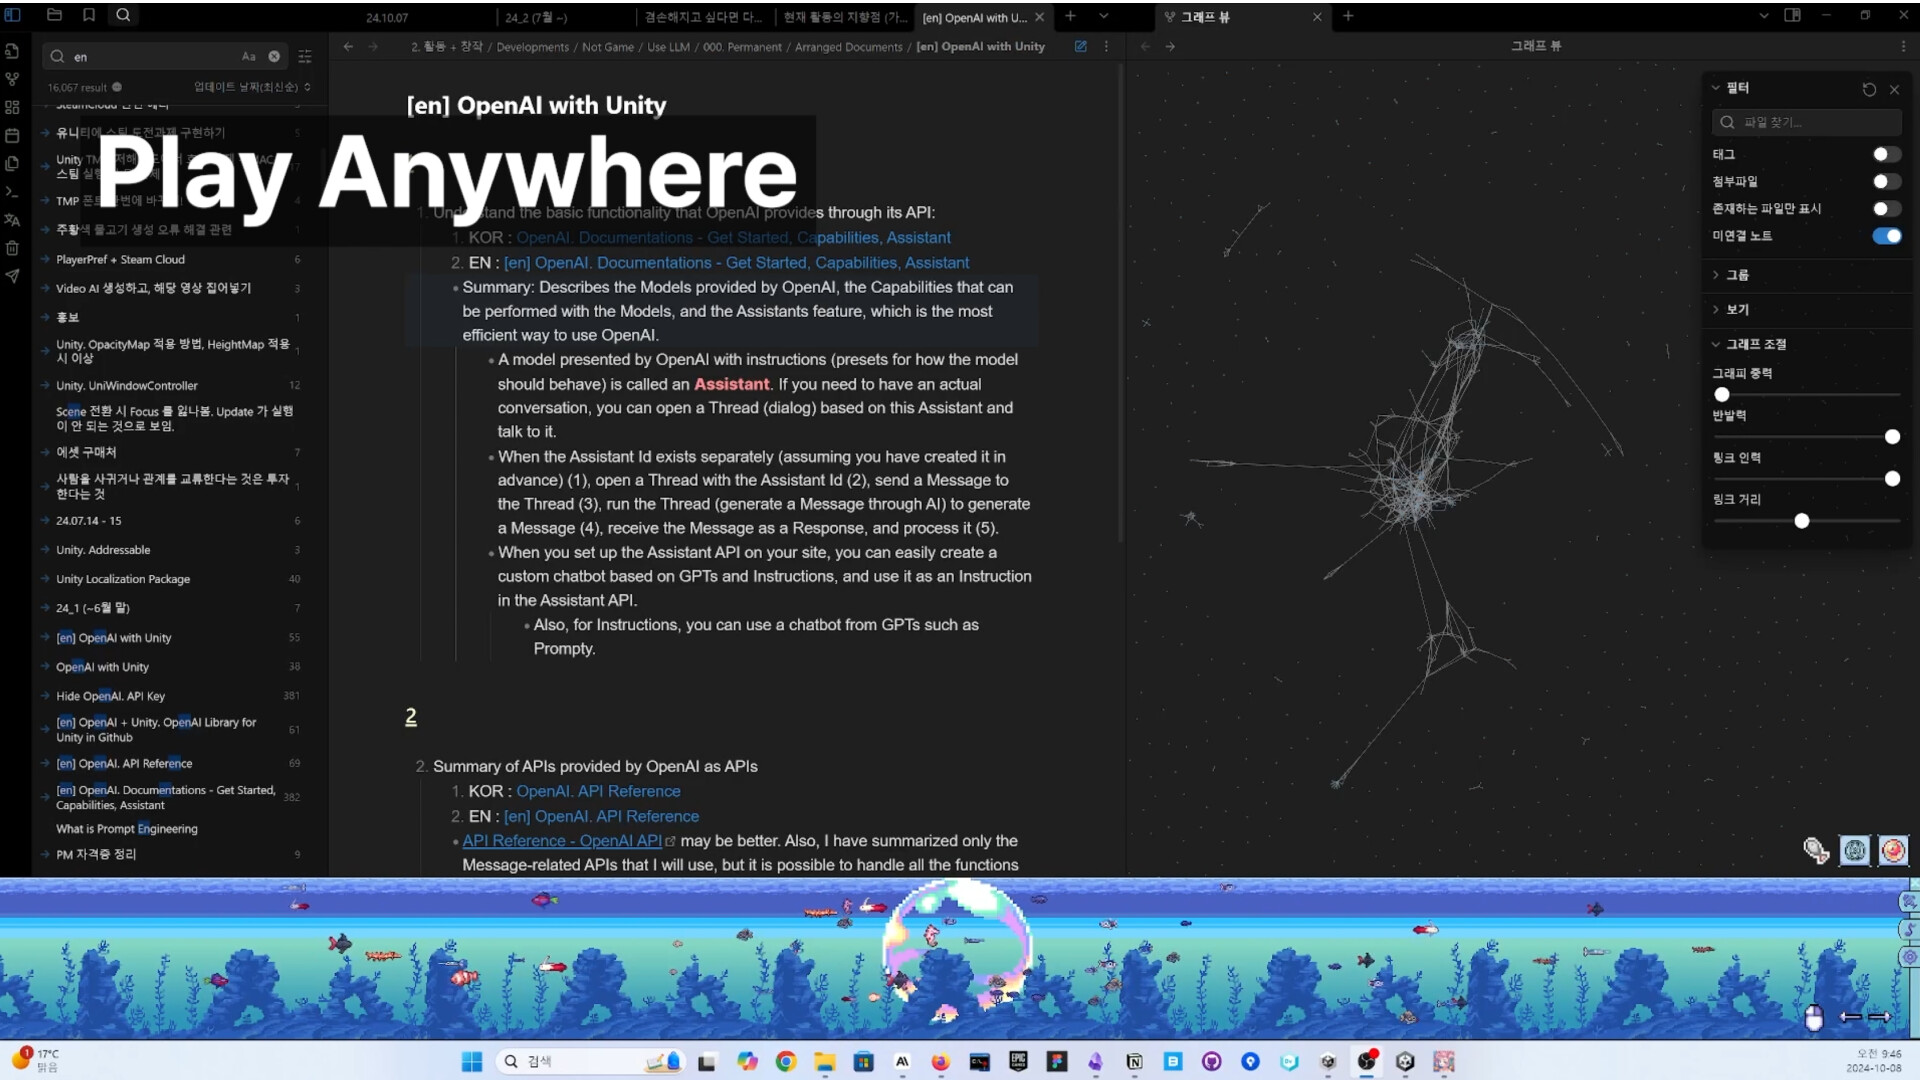Select the daily note calendar icon in ribbon
Screen dimensions: 1920x1080
coord(12,135)
